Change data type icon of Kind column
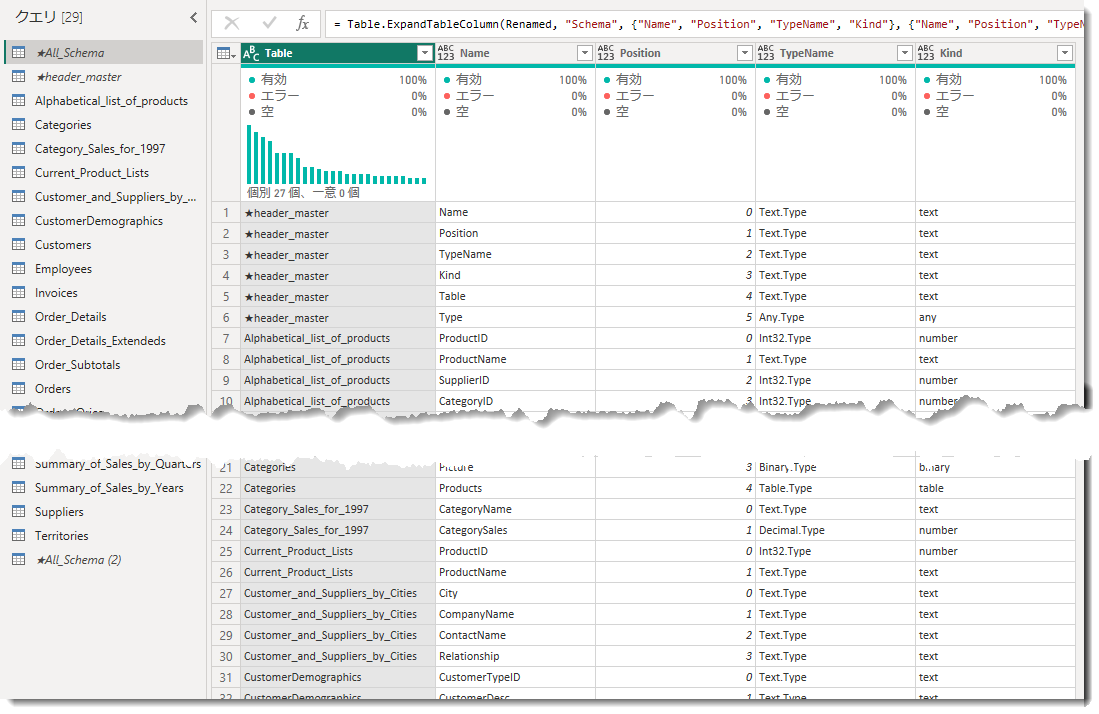The image size is (1099, 714). click(926, 53)
